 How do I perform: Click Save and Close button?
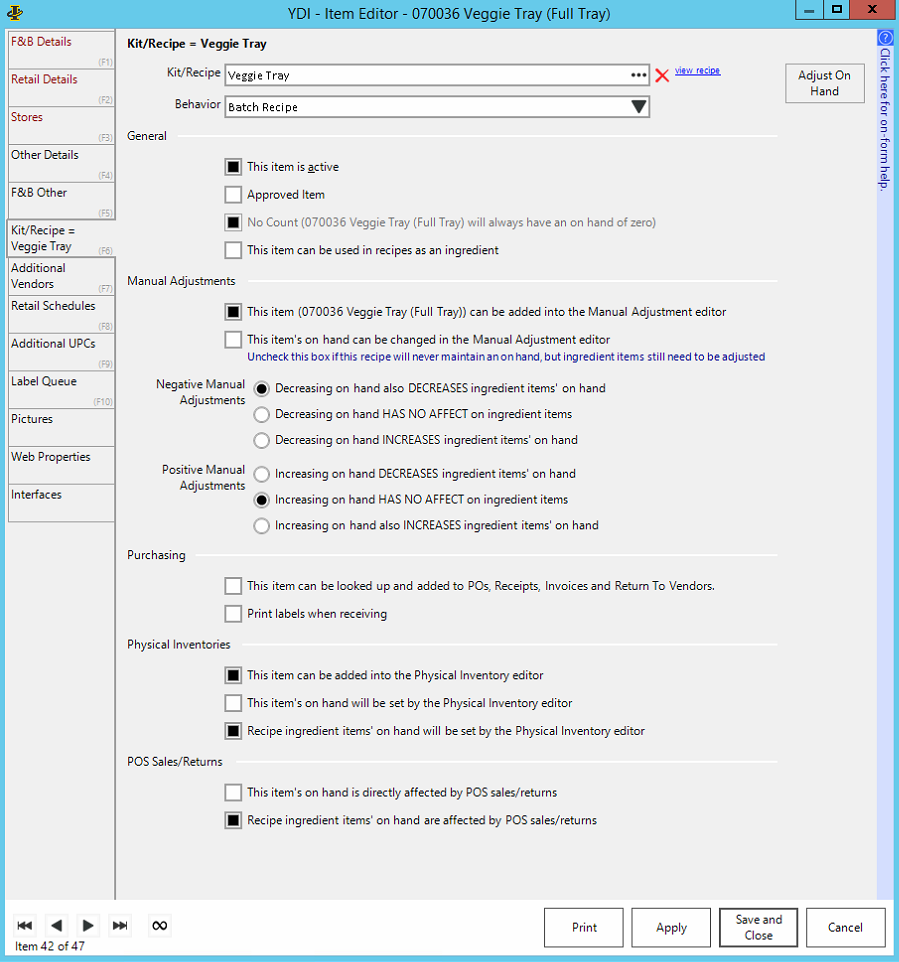pyautogui.click(x=758, y=927)
